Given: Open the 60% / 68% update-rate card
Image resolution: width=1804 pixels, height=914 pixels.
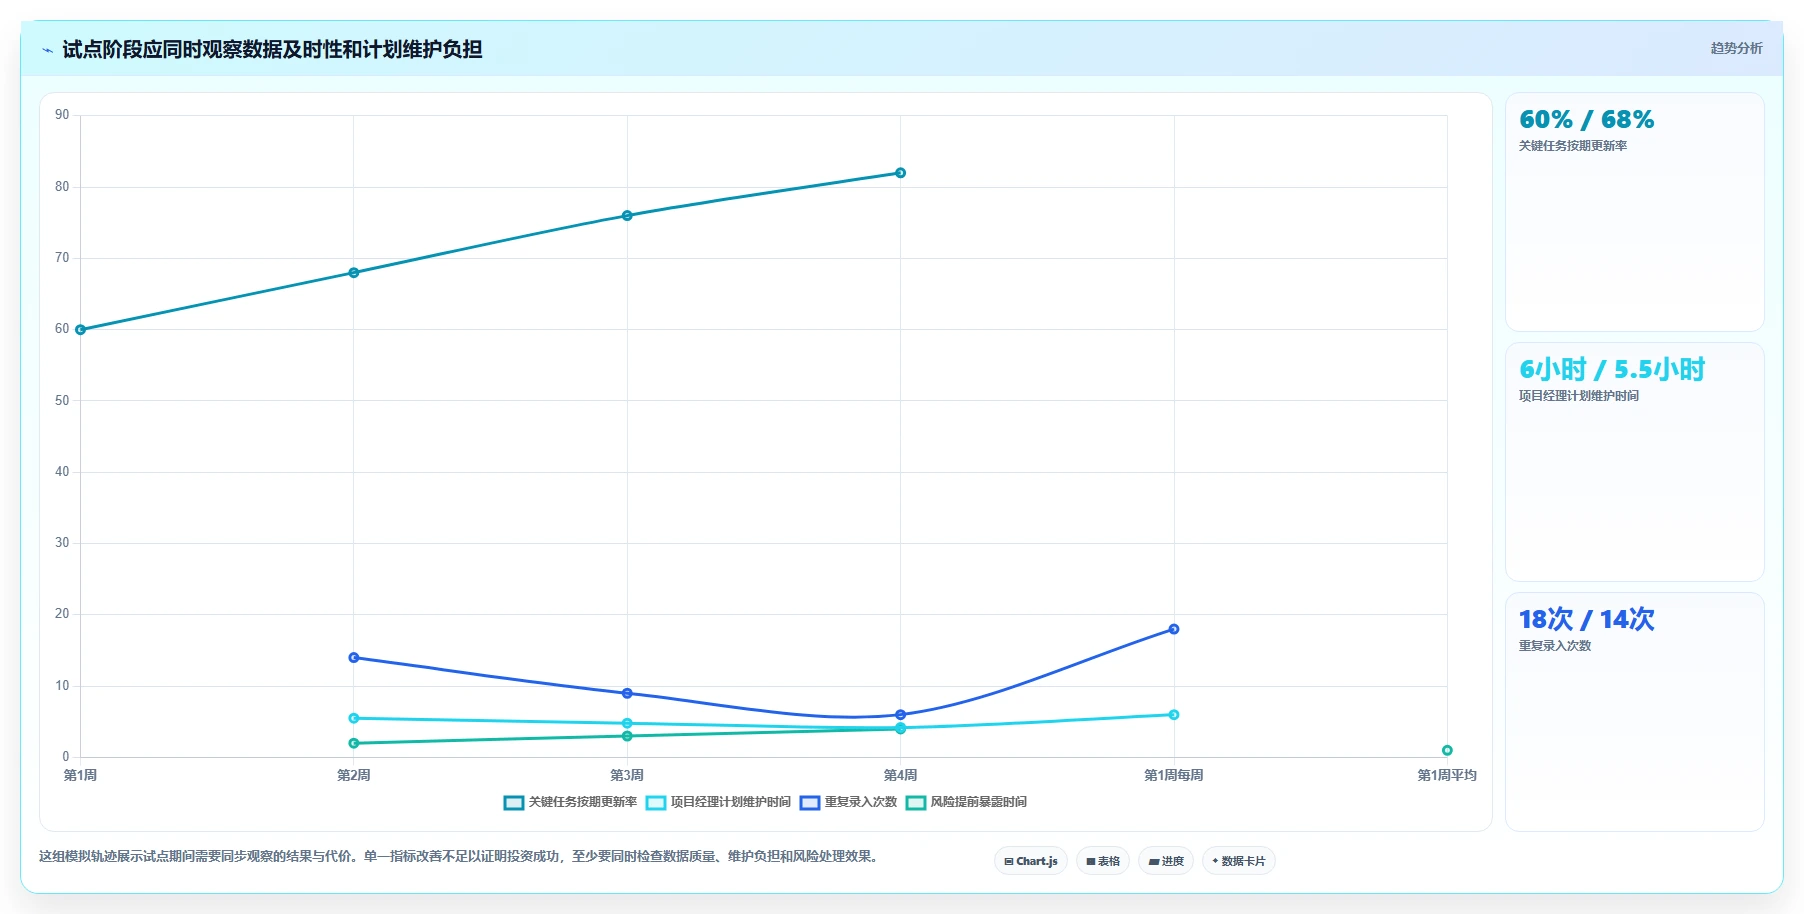Looking at the screenshot, I should pyautogui.click(x=1635, y=212).
